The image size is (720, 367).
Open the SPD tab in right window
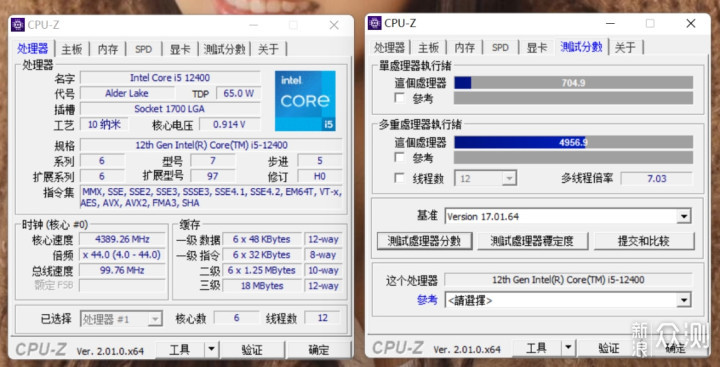[500, 47]
